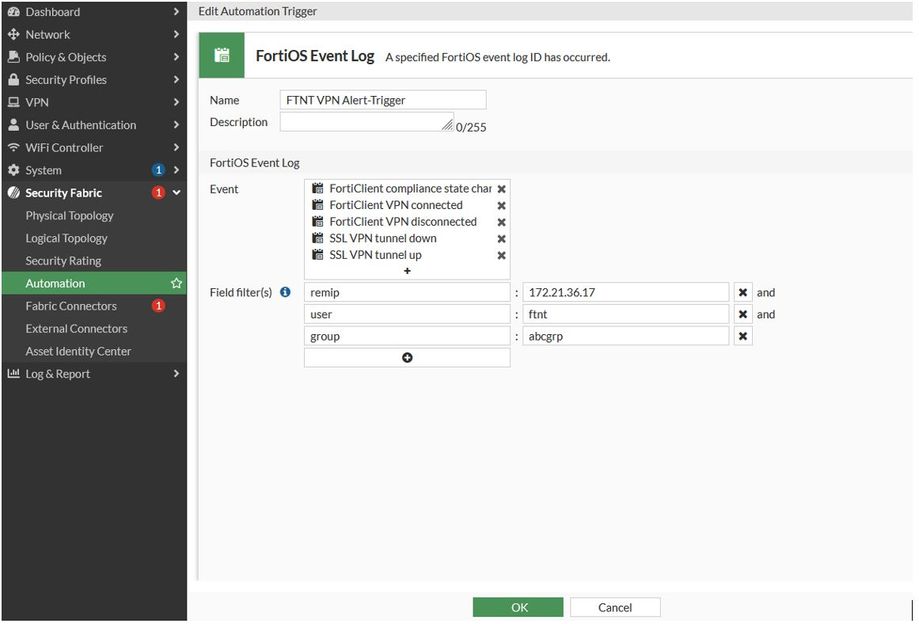Open the Fabric Connectors page
919x624 pixels.
(71, 306)
